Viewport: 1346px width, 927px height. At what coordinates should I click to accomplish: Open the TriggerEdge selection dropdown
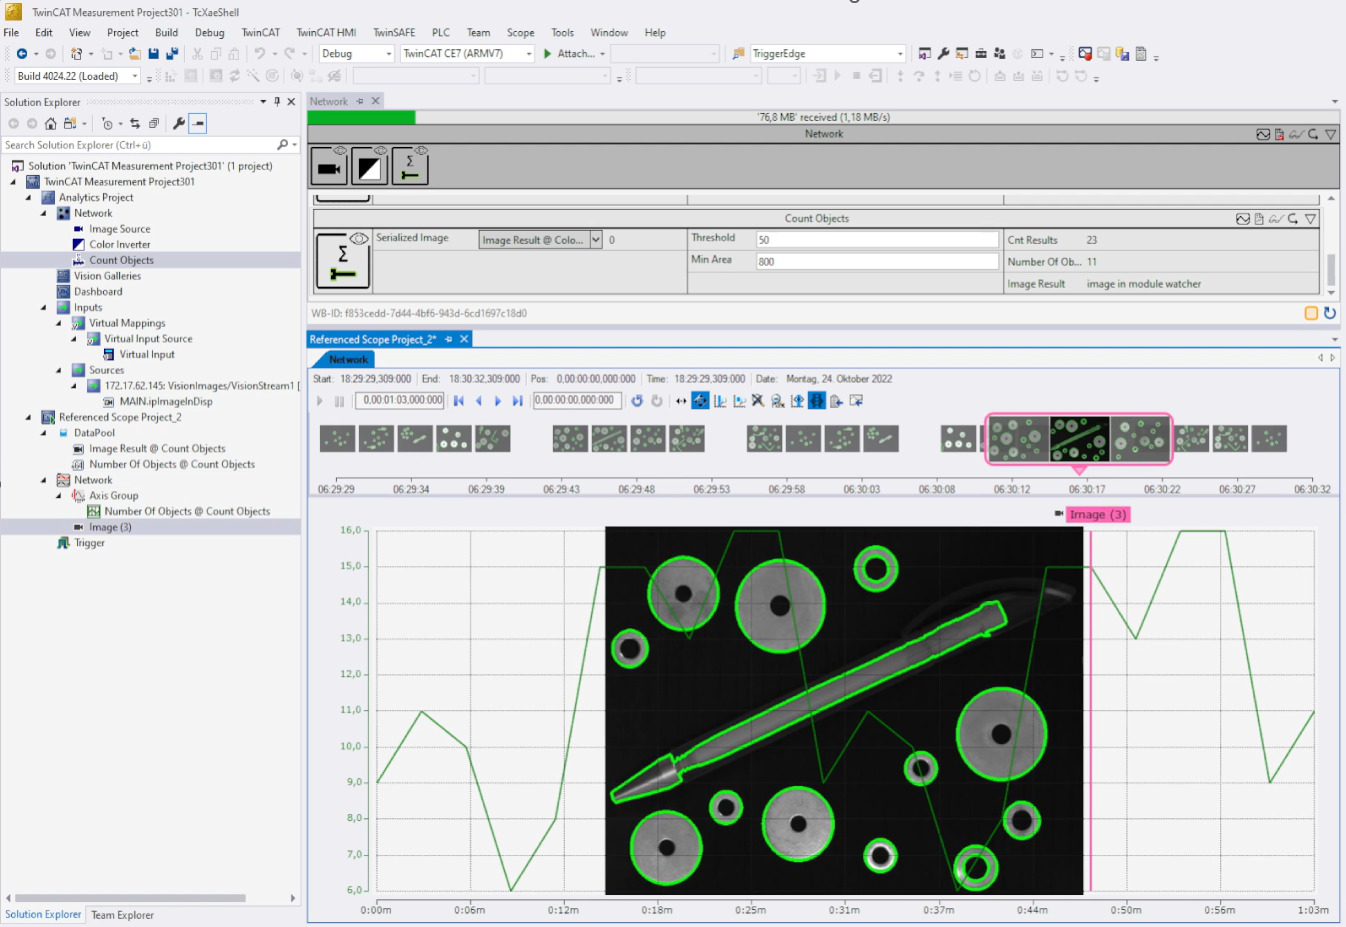tap(897, 53)
